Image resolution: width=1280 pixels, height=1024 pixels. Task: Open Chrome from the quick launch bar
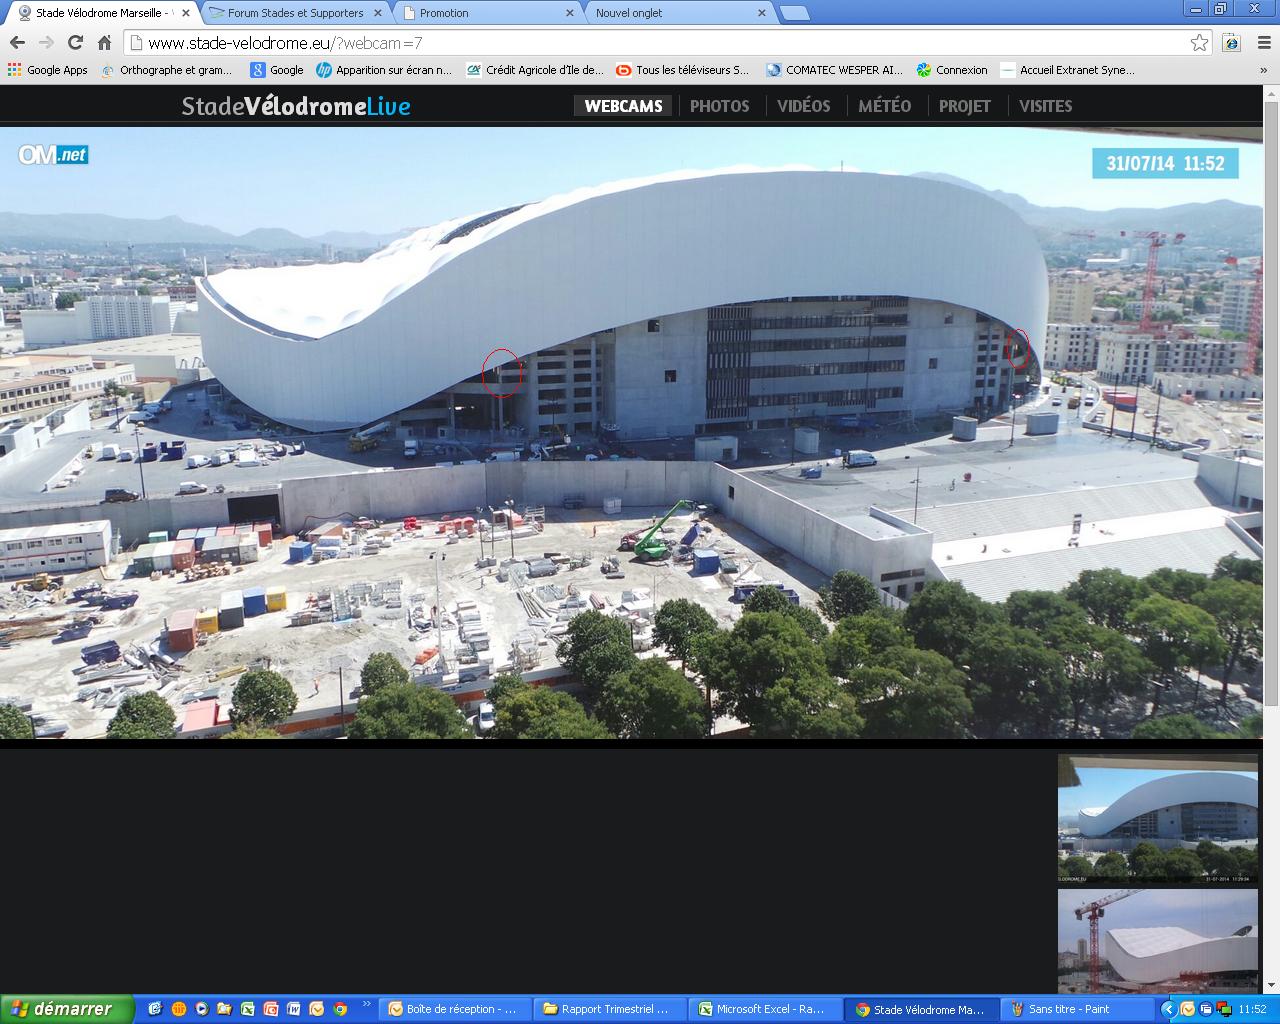340,1009
